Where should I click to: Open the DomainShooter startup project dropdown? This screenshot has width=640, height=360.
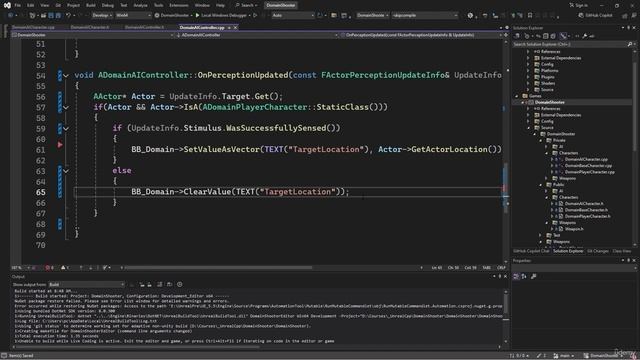coord(373,16)
